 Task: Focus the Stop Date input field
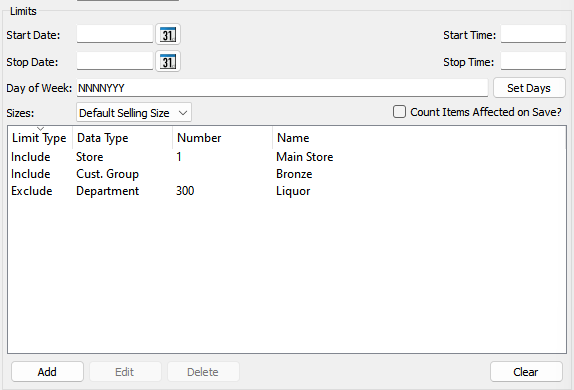coord(115,61)
